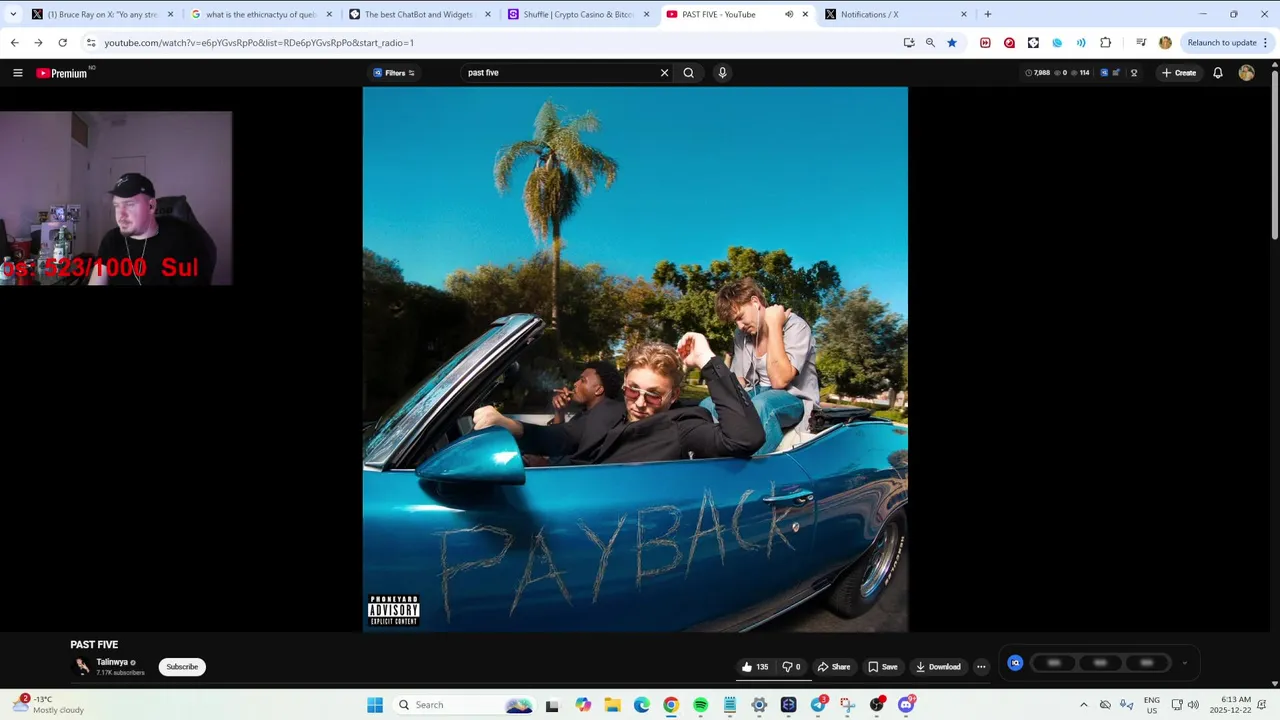The width and height of the screenshot is (1280, 720).
Task: Open a new browser tab
Action: (x=988, y=14)
